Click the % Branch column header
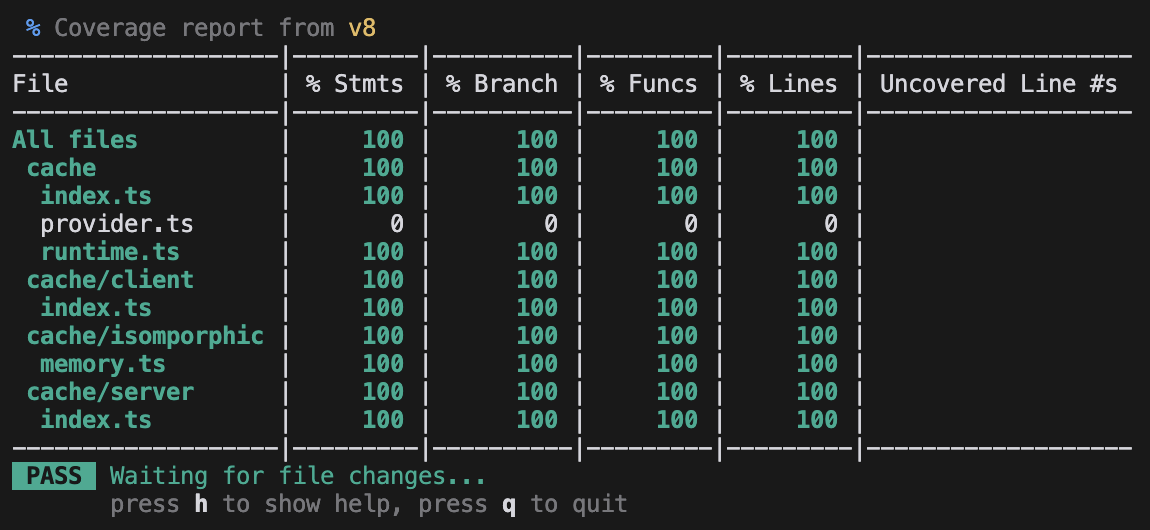The width and height of the screenshot is (1150, 530). 502,84
